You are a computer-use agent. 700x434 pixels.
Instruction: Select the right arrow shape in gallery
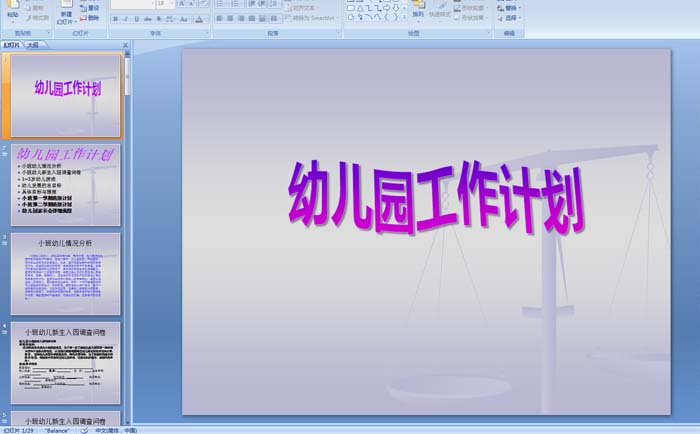387,8
